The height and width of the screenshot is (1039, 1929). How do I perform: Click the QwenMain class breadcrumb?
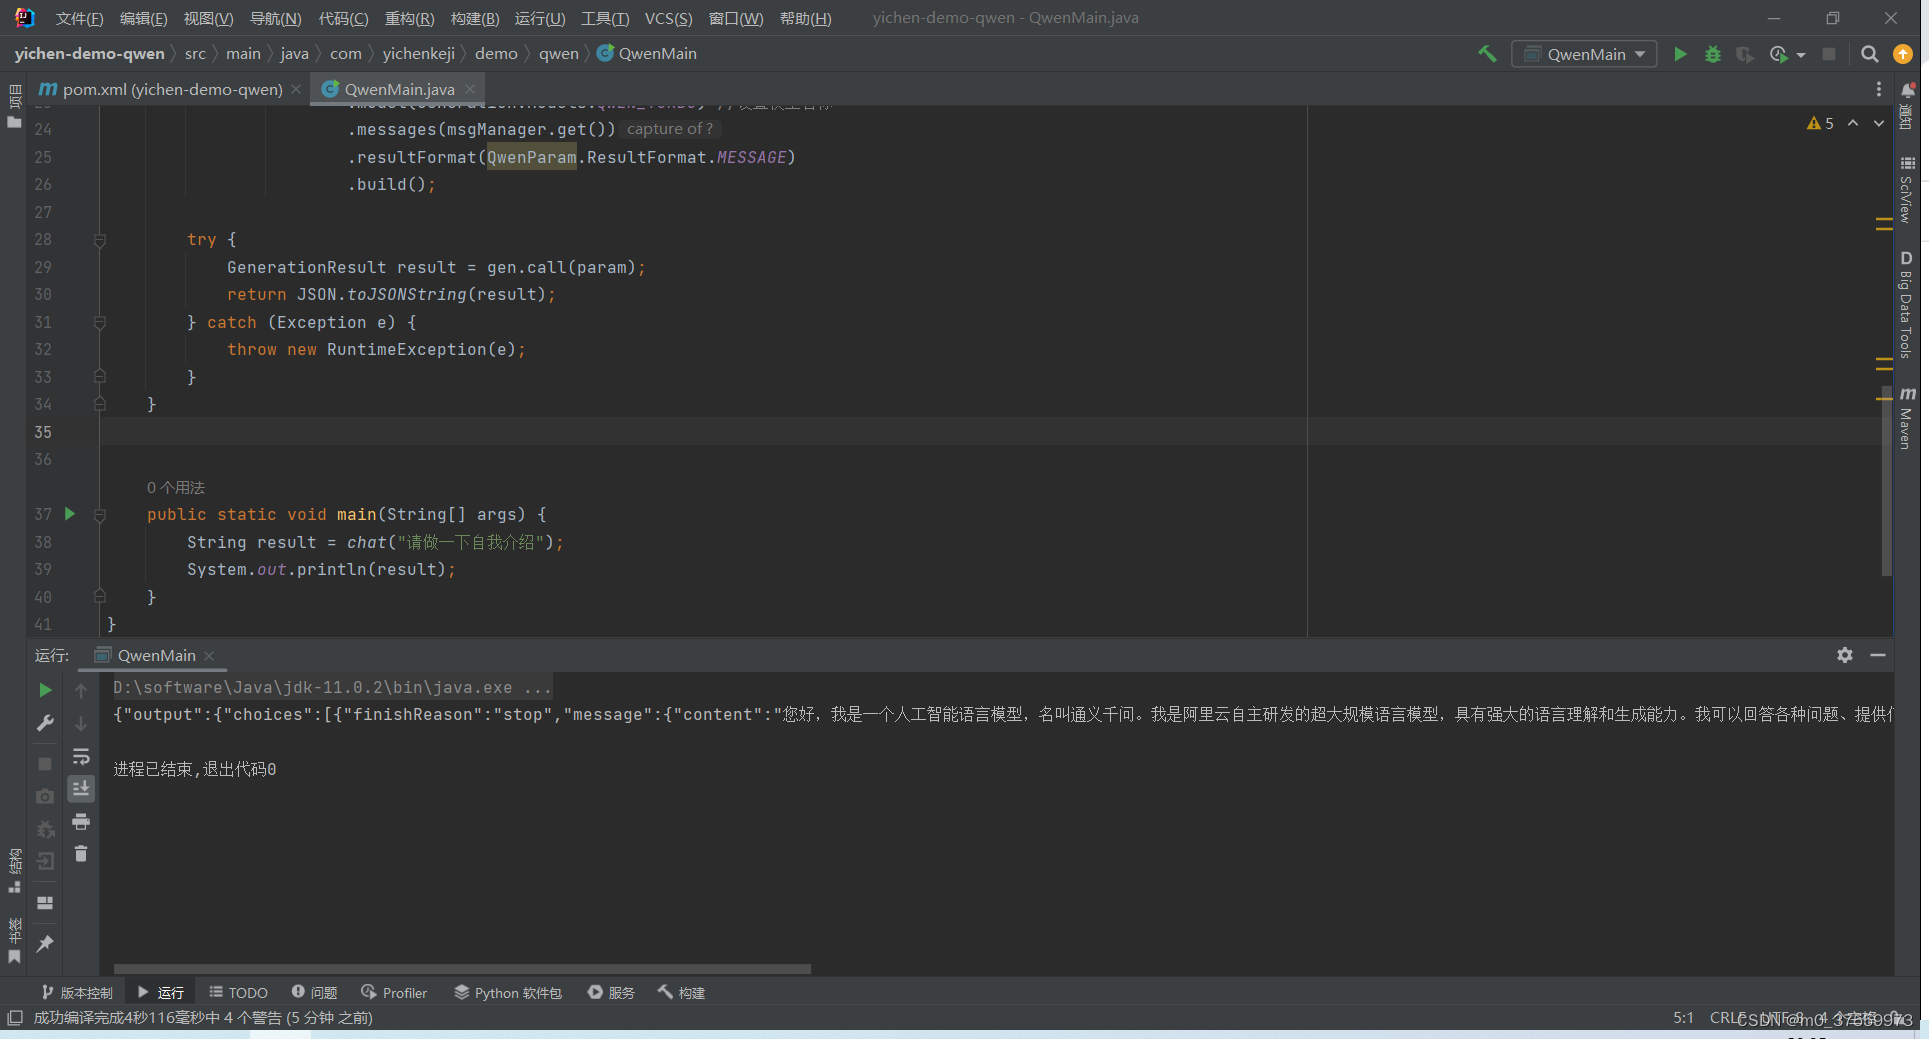(647, 54)
